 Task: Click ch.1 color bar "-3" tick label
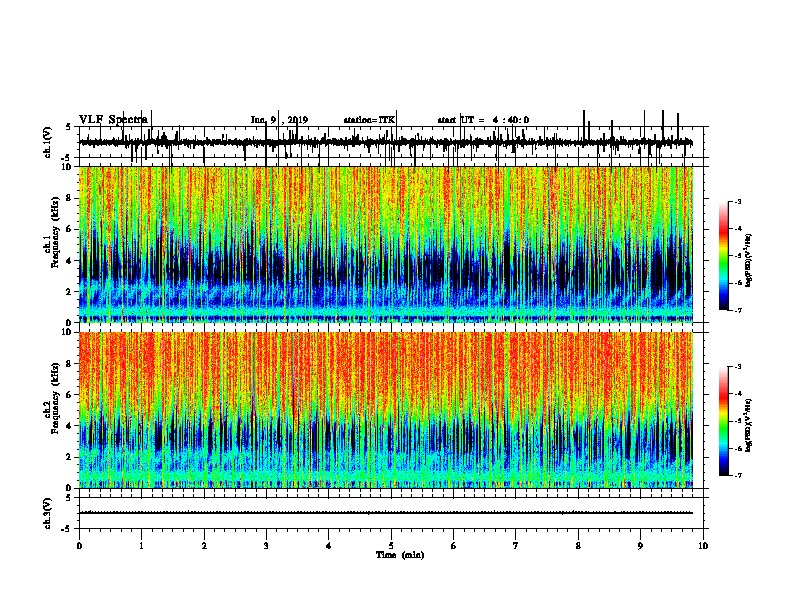coord(738,202)
